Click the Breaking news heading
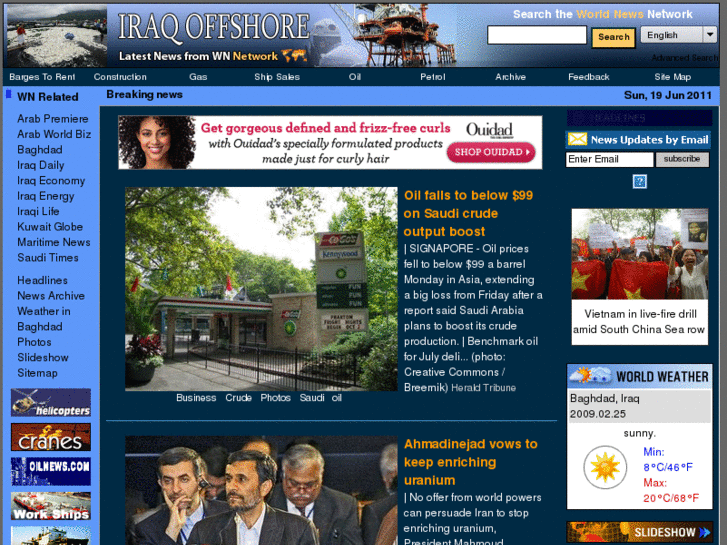727x545 pixels. tap(144, 95)
